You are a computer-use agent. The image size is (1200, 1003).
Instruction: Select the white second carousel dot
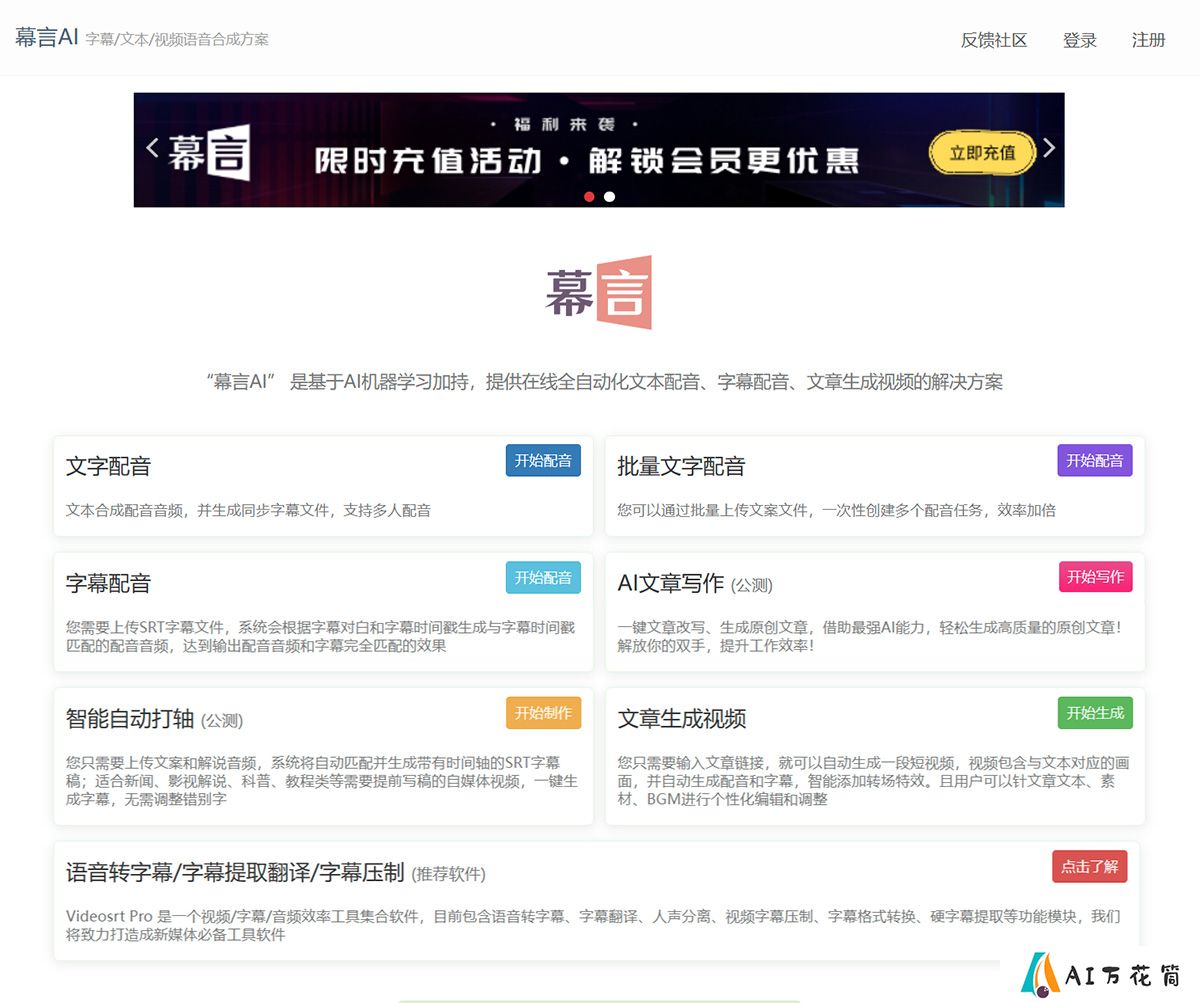pyautogui.click(x=609, y=196)
